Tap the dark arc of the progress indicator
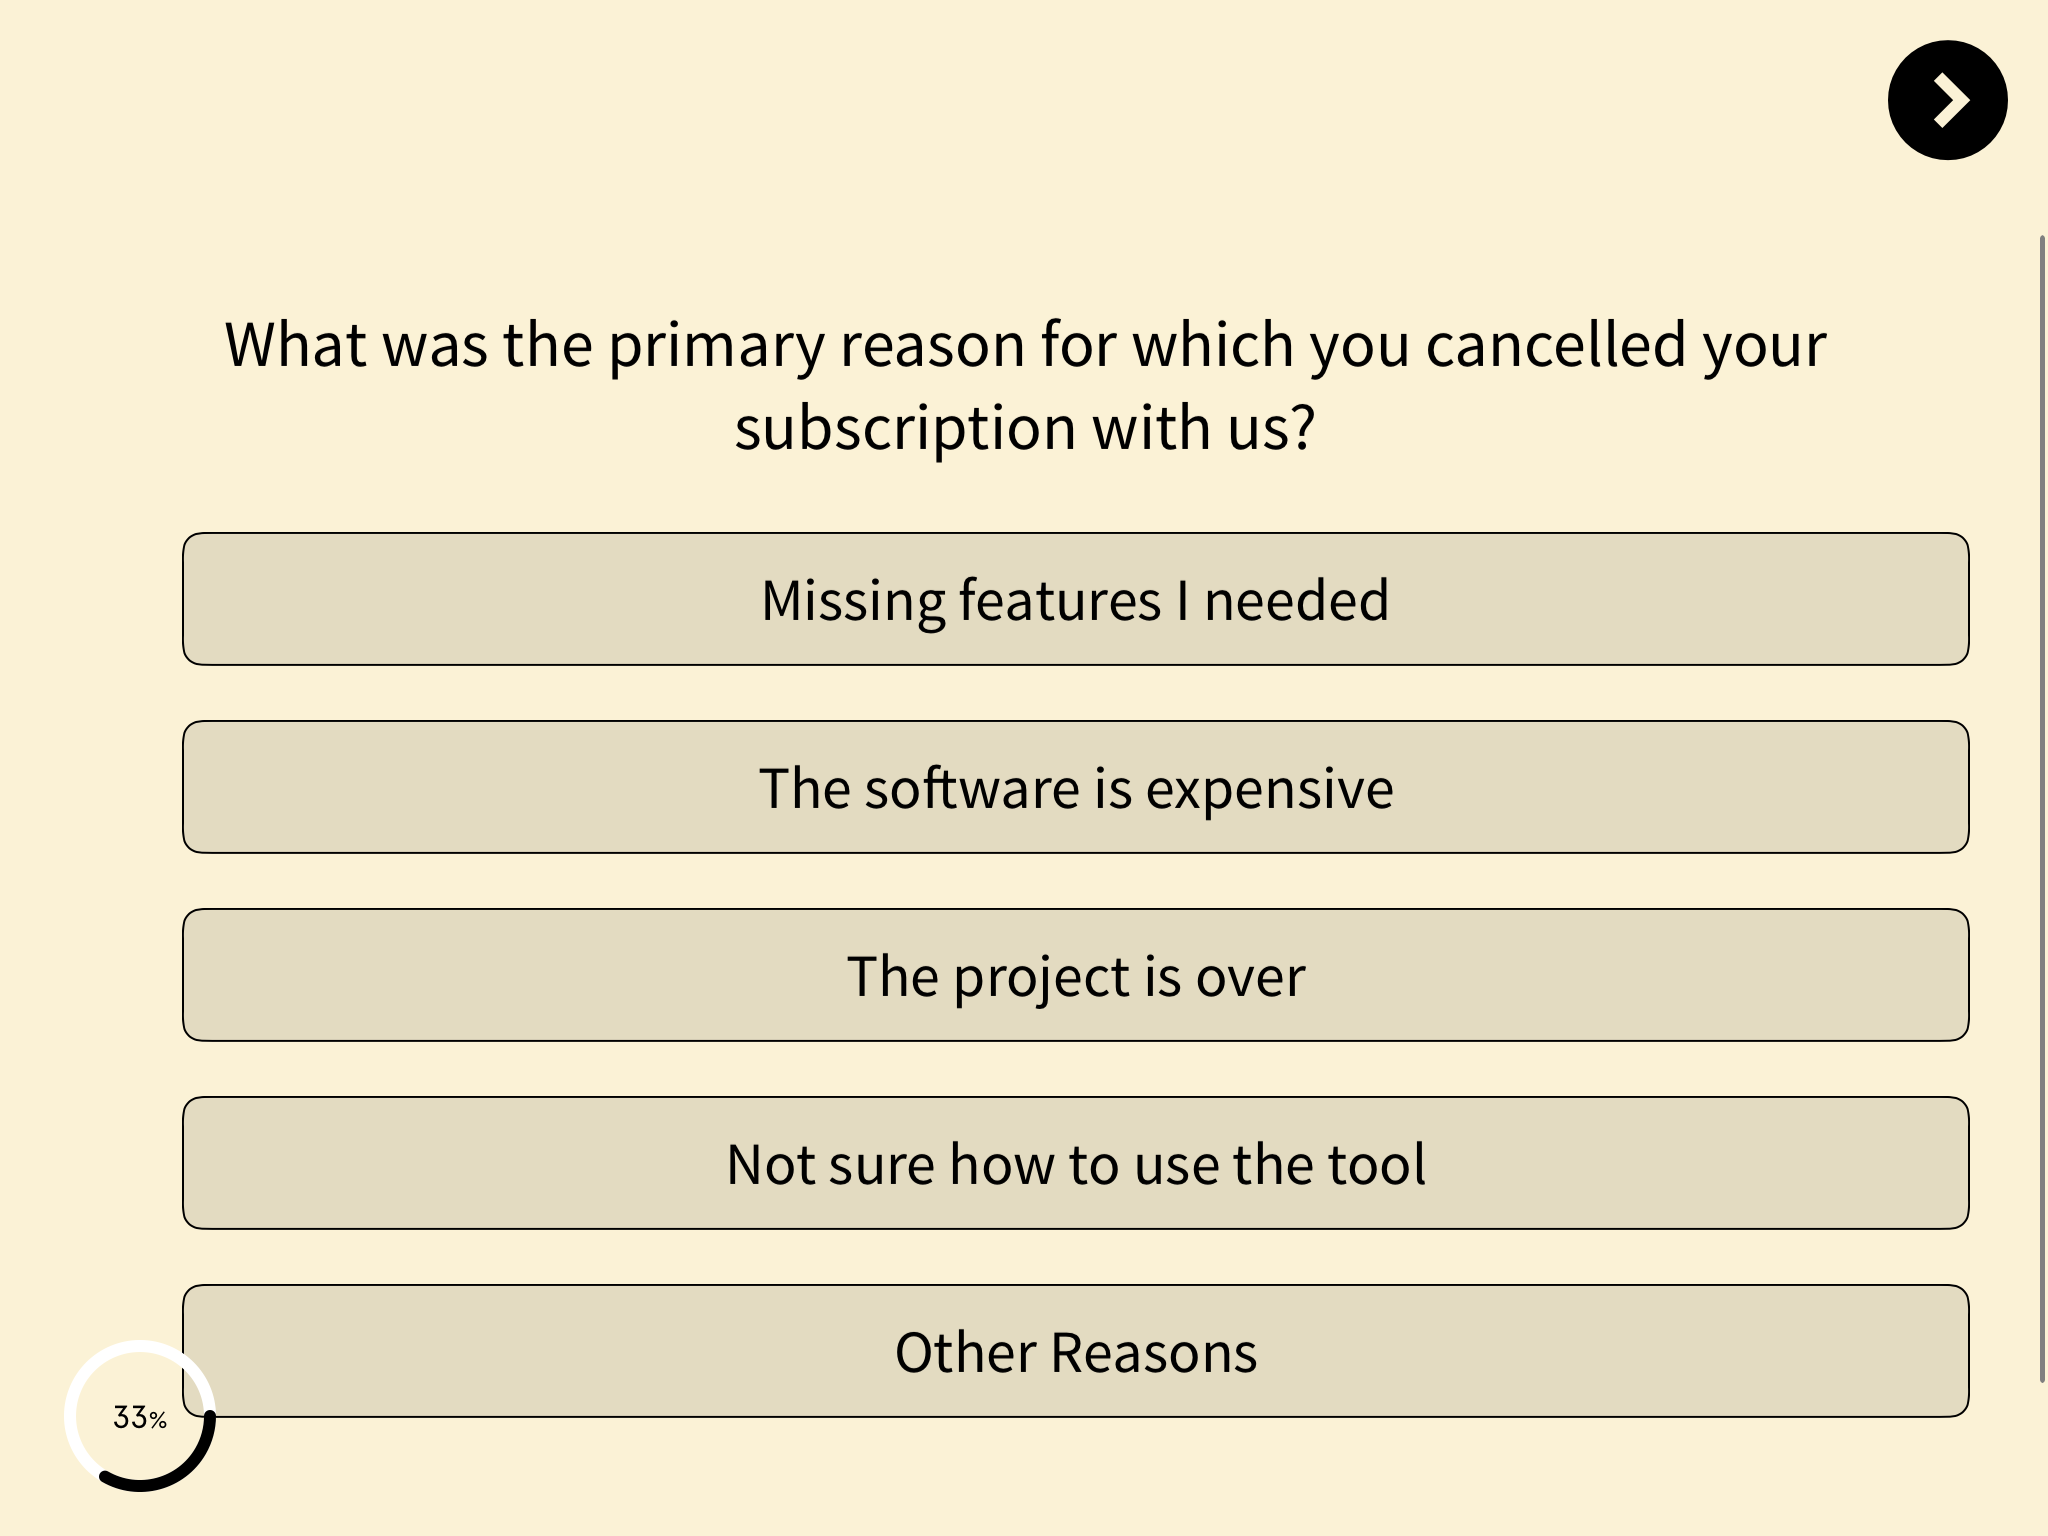Screen dimensions: 2048x1536 click(190, 1465)
